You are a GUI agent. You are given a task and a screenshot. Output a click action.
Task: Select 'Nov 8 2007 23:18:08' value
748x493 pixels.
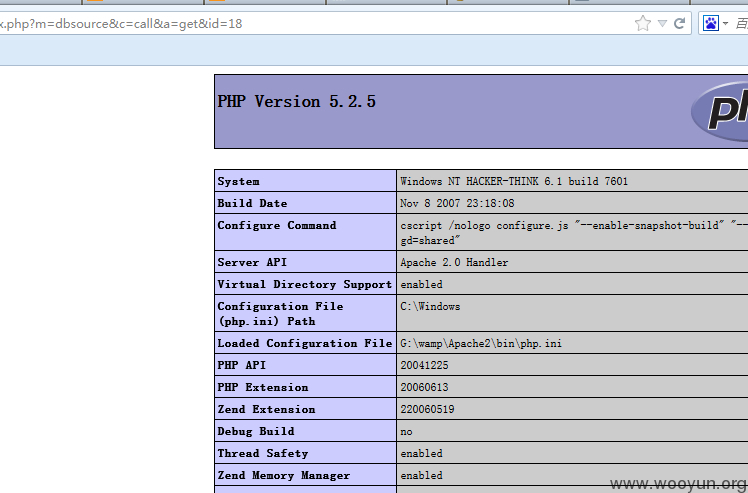(457, 203)
